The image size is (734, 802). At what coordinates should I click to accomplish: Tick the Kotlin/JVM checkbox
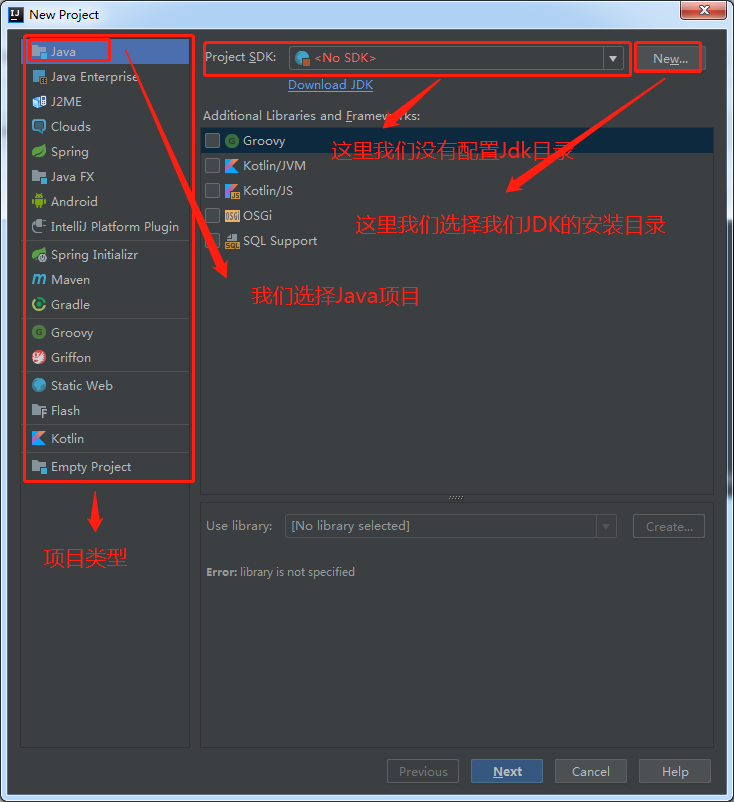click(212, 166)
